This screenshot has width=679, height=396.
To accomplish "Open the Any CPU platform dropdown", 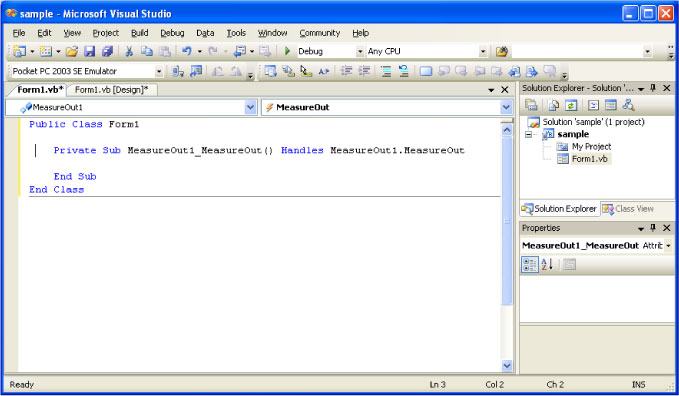I will coord(483,52).
